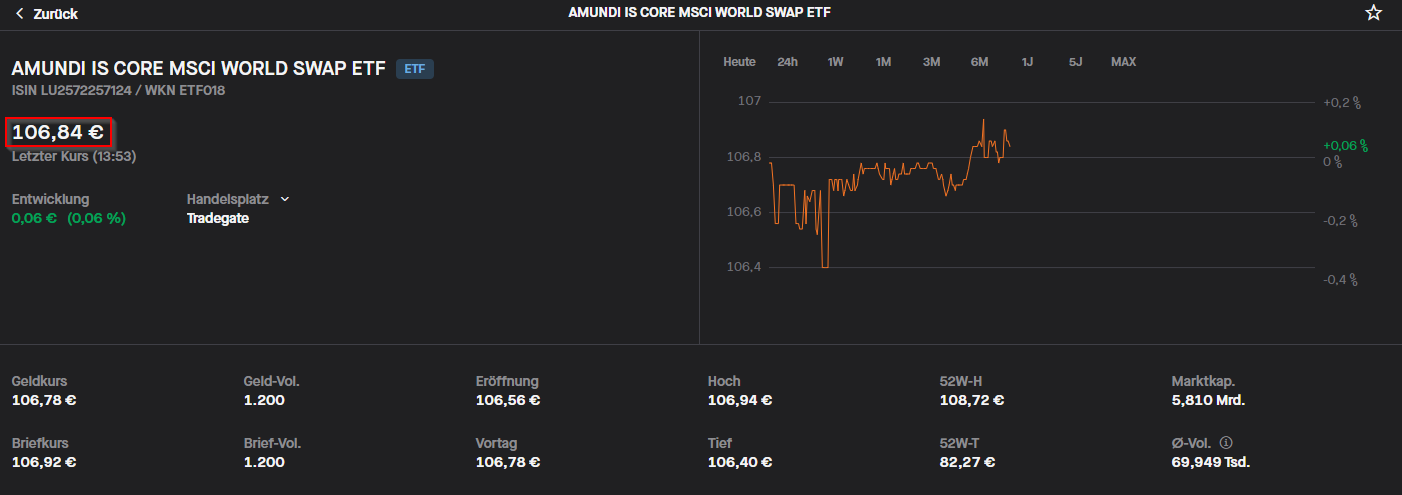Click the 106,84 € current price
Image resolution: width=1402 pixels, height=495 pixels.
tap(58, 131)
